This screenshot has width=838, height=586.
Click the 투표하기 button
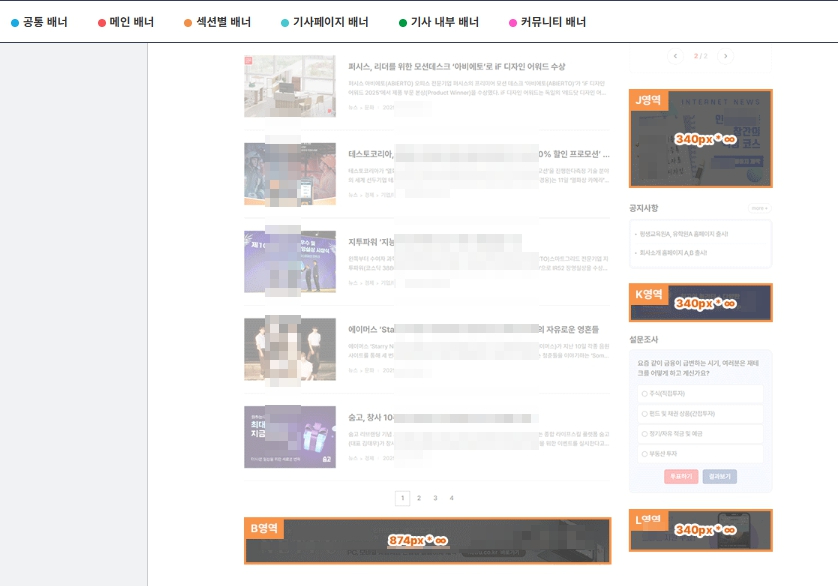[681, 476]
